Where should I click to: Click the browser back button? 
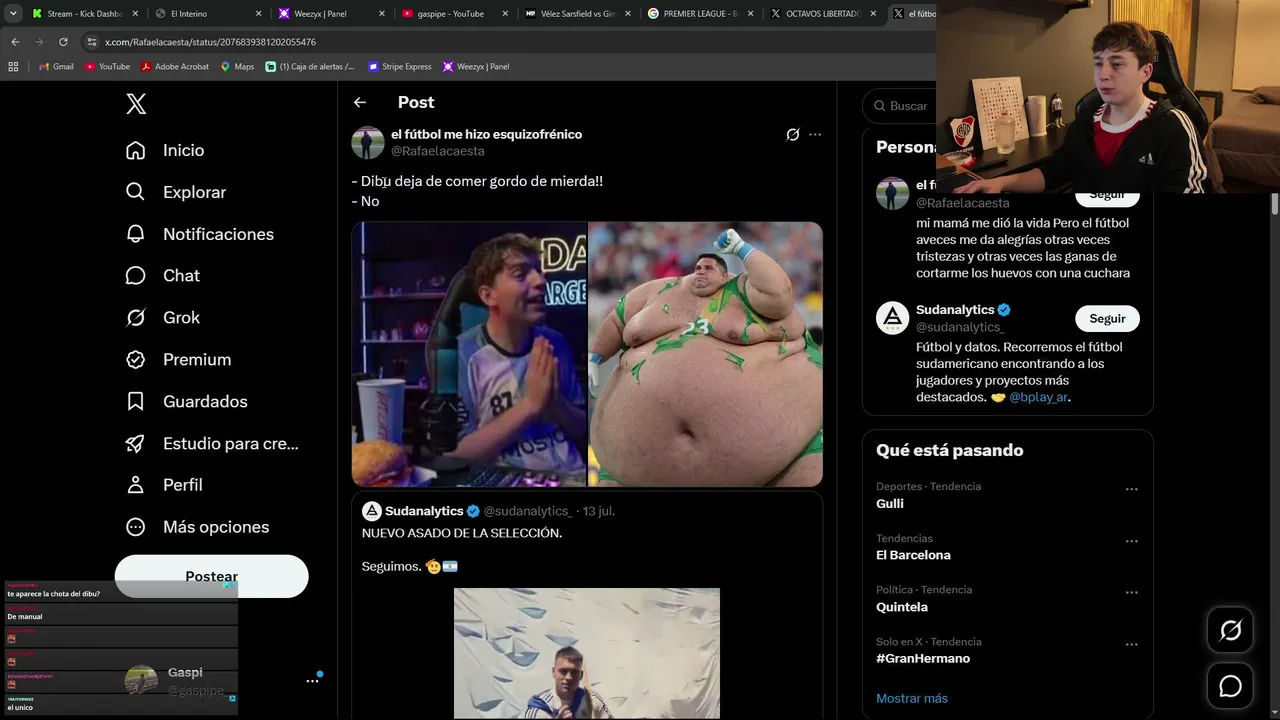(15, 42)
